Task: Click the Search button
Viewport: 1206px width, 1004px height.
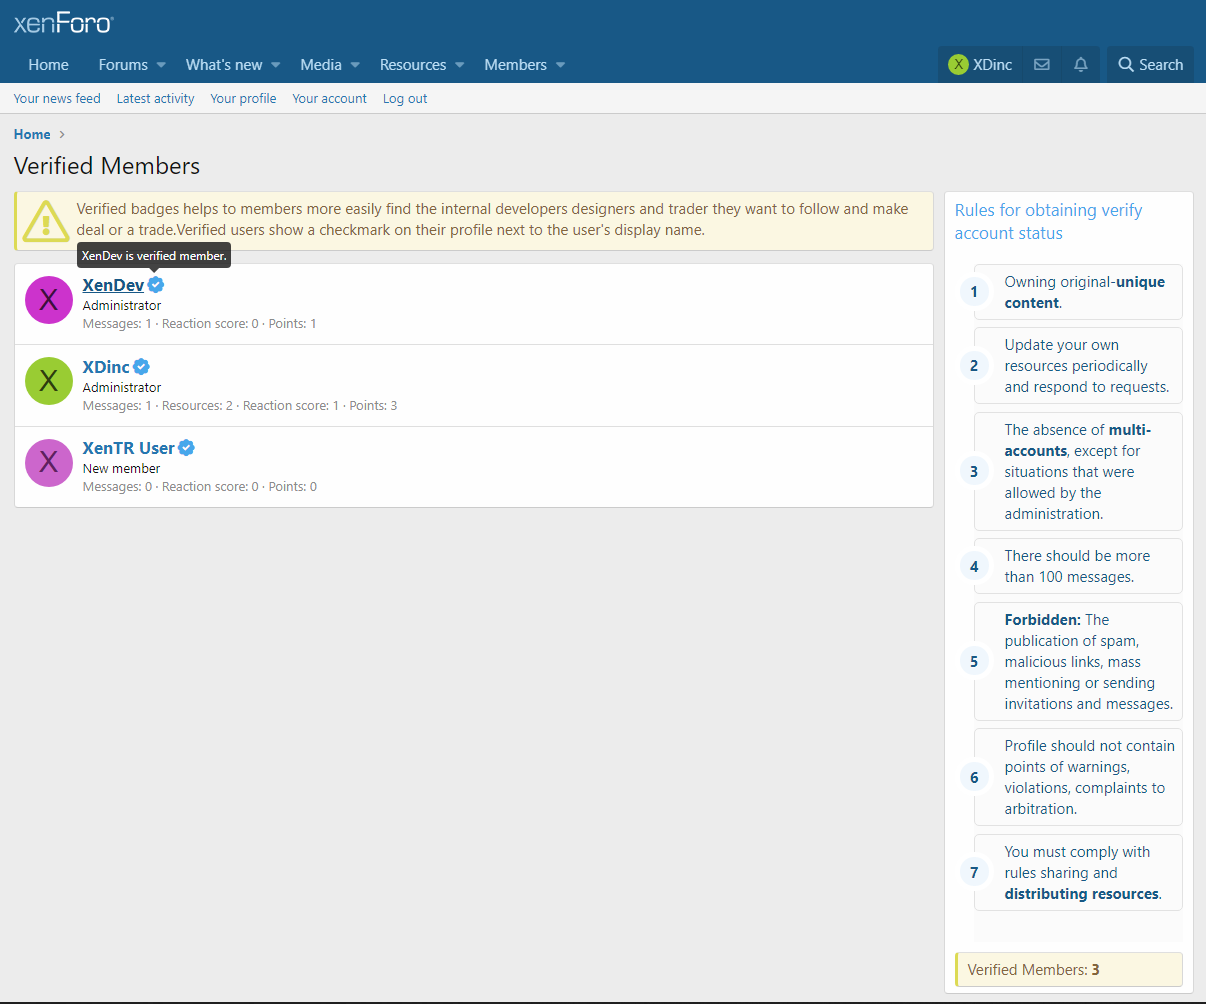Action: coord(1150,65)
